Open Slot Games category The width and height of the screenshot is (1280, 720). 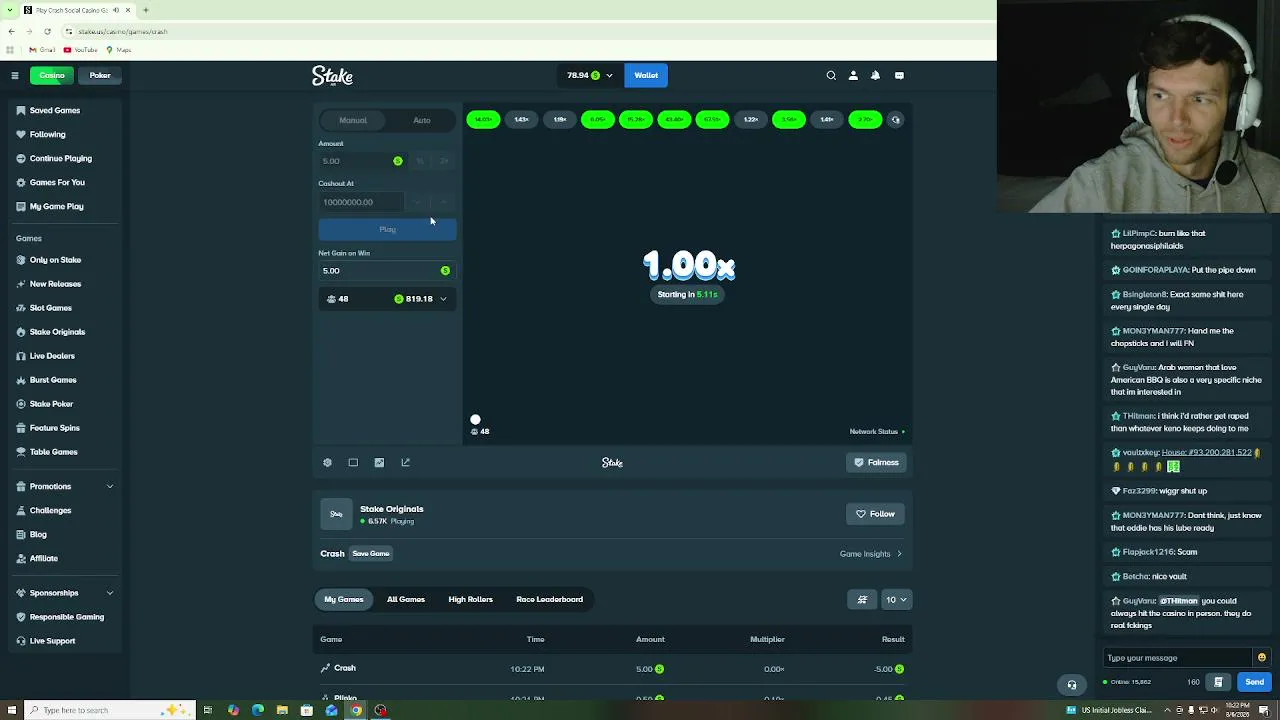(50, 308)
